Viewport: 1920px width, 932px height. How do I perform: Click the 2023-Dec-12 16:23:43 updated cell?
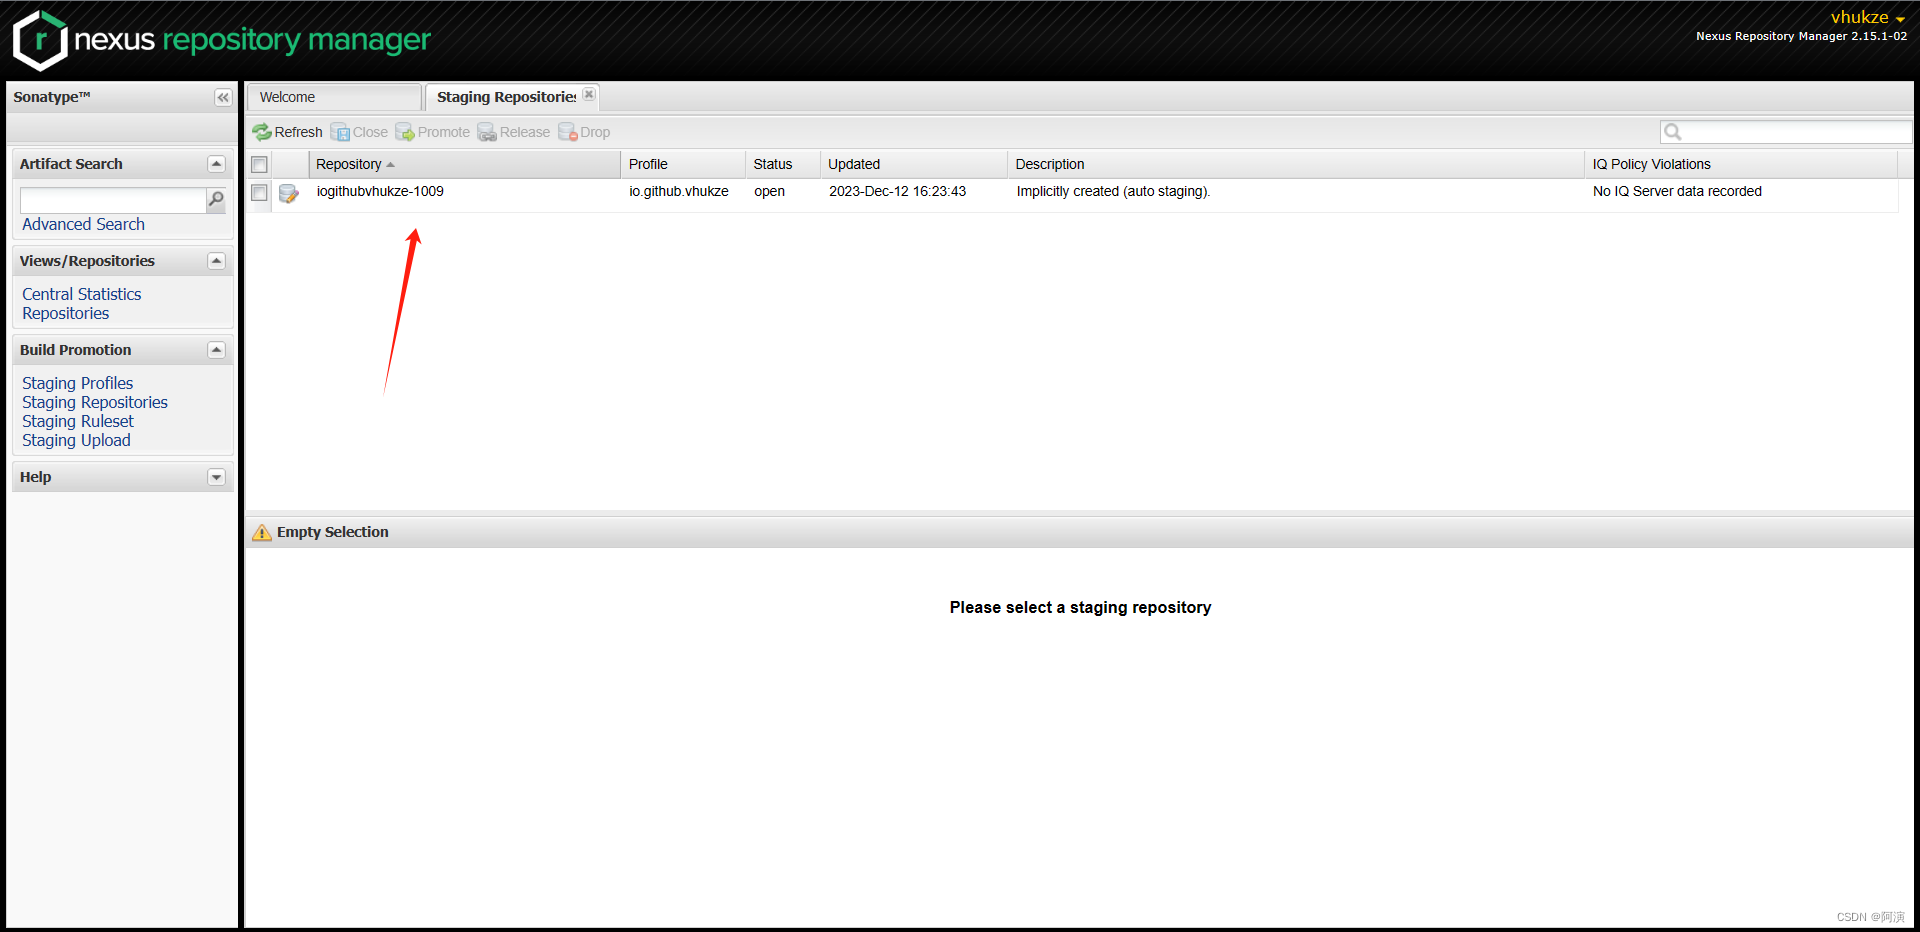(x=897, y=191)
